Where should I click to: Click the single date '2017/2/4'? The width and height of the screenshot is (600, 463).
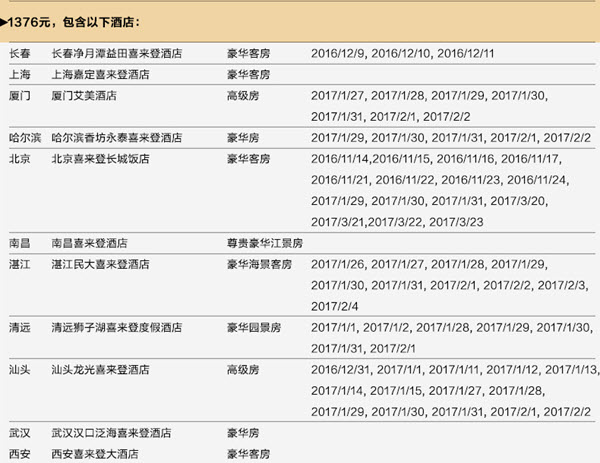335,306
